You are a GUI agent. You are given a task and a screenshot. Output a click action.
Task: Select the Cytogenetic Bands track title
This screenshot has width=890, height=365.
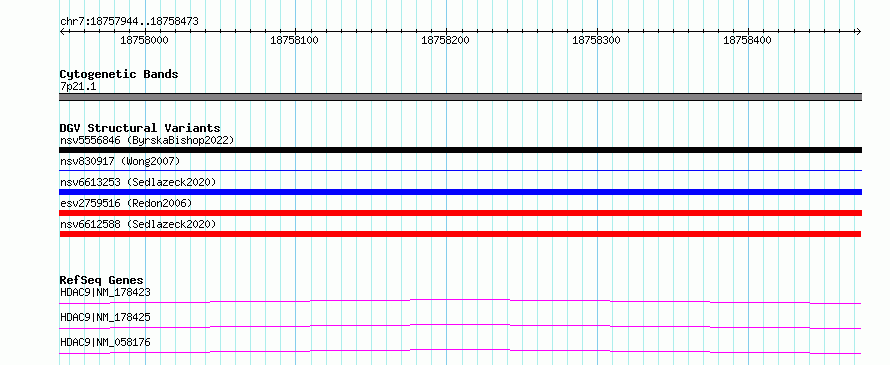(119, 74)
